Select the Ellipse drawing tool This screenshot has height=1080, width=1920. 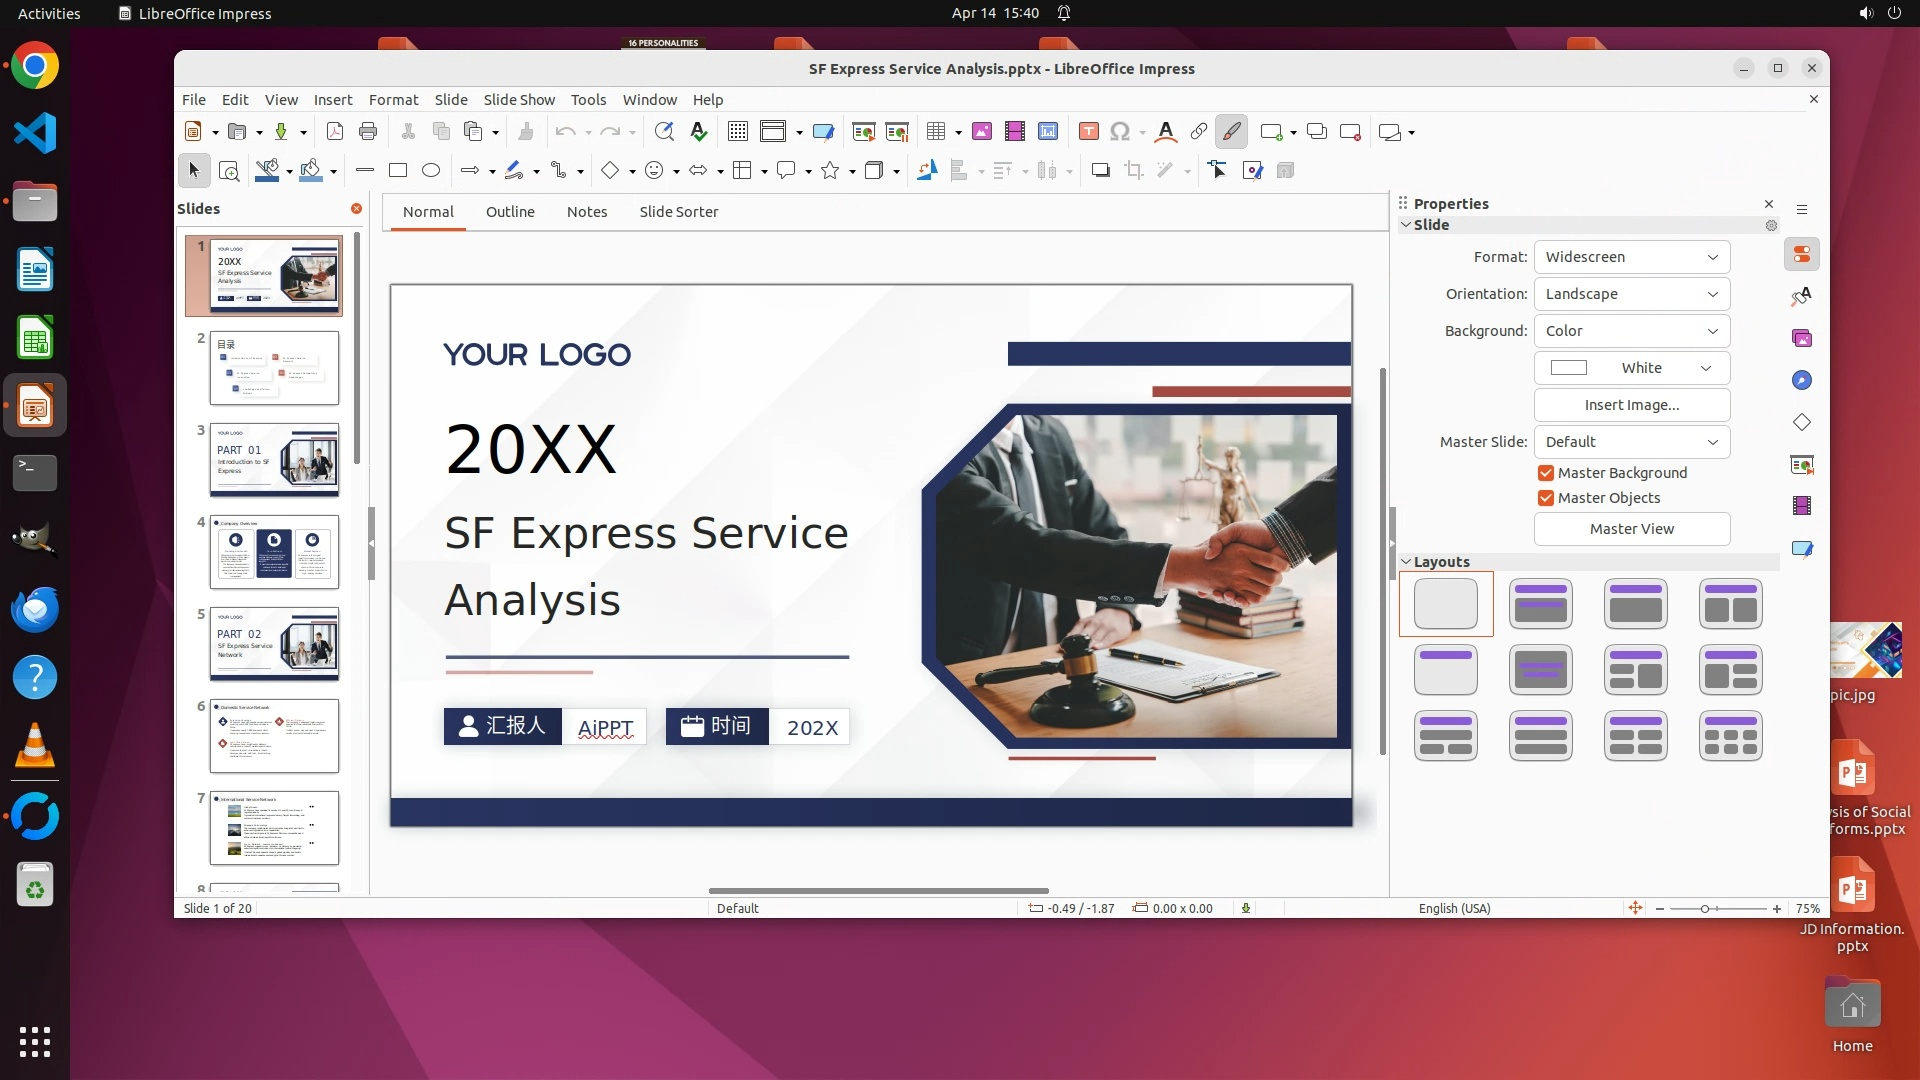pyautogui.click(x=431, y=170)
